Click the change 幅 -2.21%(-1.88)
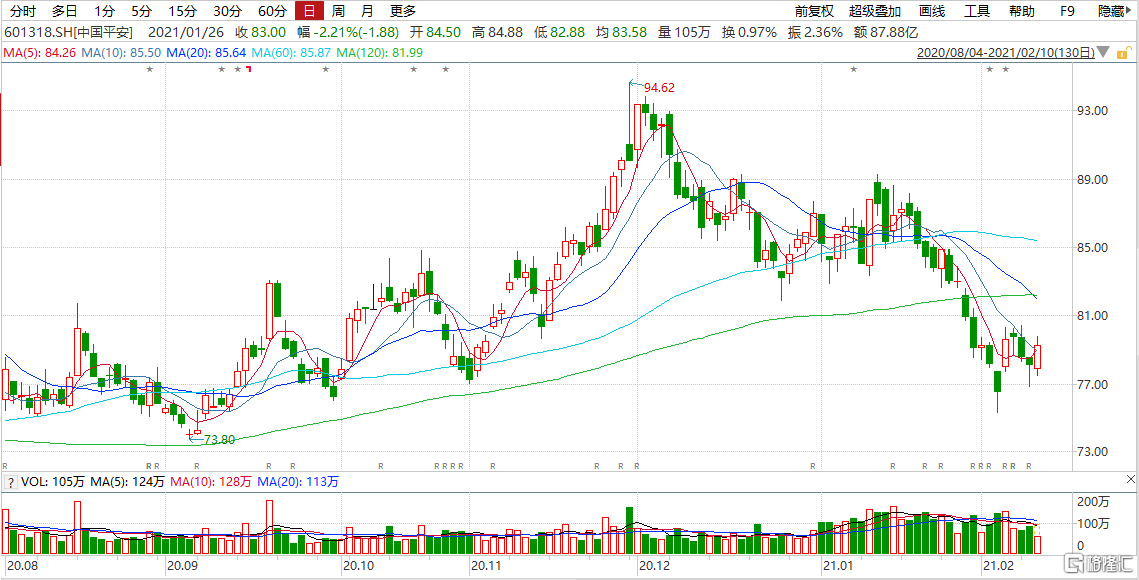Viewport: 1139px width, 580px height. tap(347, 32)
